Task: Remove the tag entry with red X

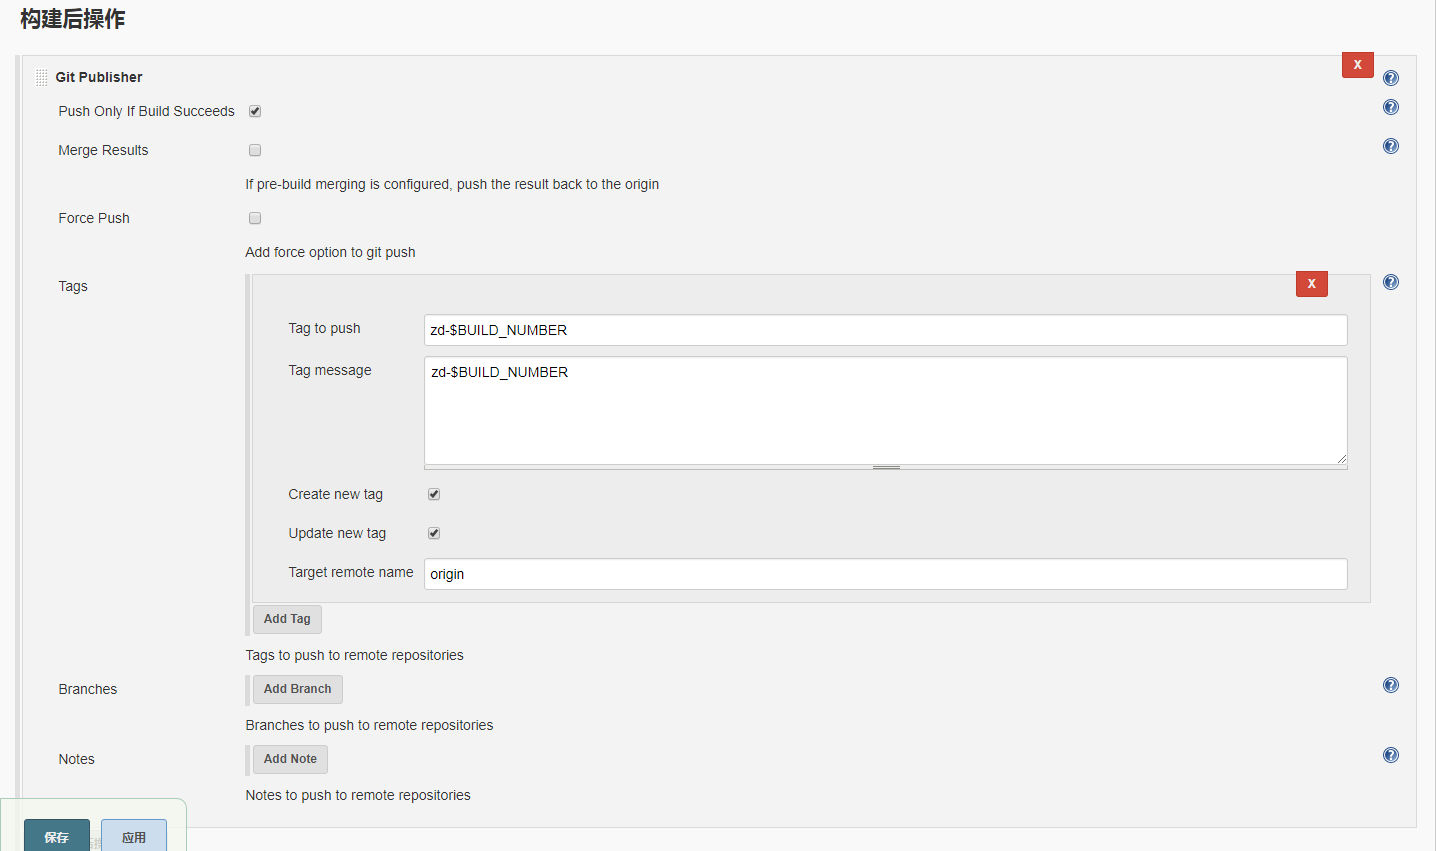Action: pyautogui.click(x=1311, y=284)
